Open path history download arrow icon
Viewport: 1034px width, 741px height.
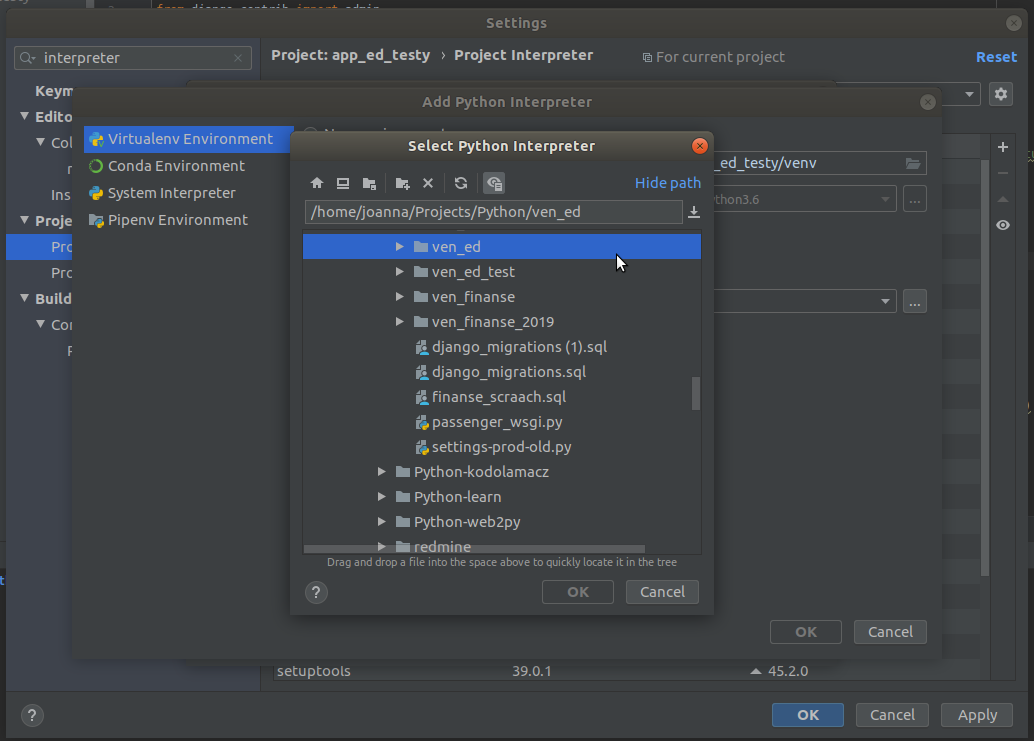click(694, 212)
